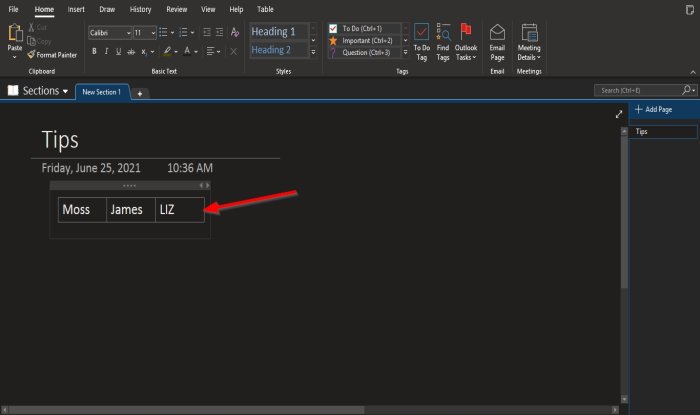This screenshot has height=415, width=700.
Task: Toggle bold formatting
Action: (x=94, y=51)
